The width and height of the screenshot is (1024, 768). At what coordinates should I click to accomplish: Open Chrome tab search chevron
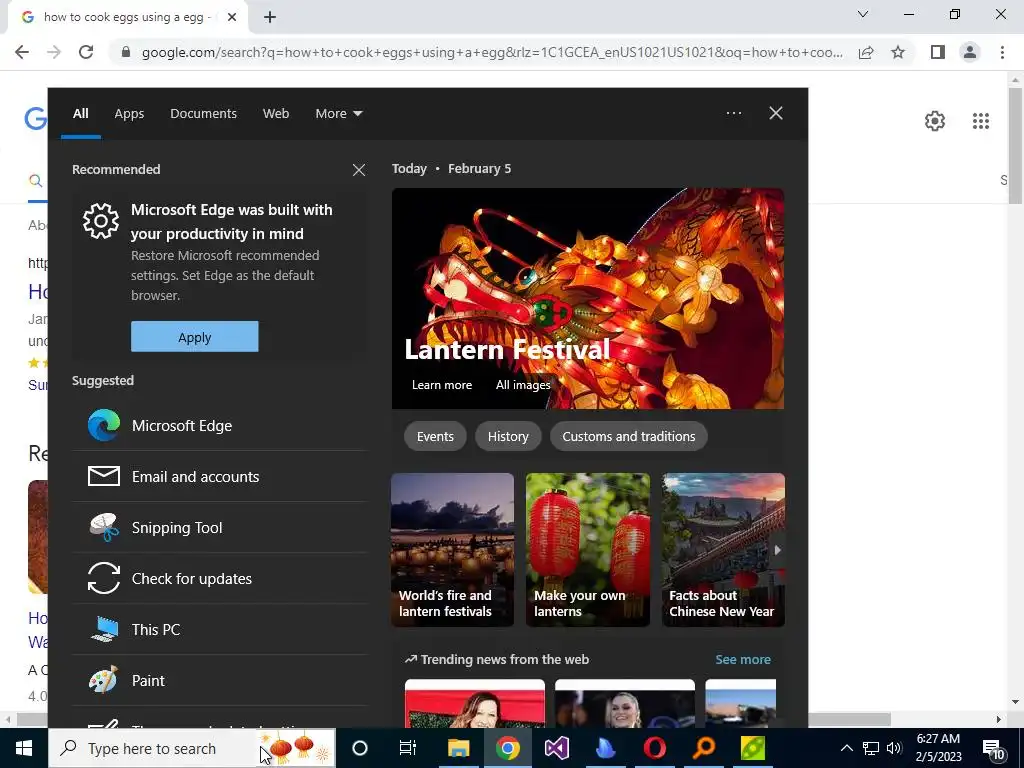pyautogui.click(x=863, y=14)
